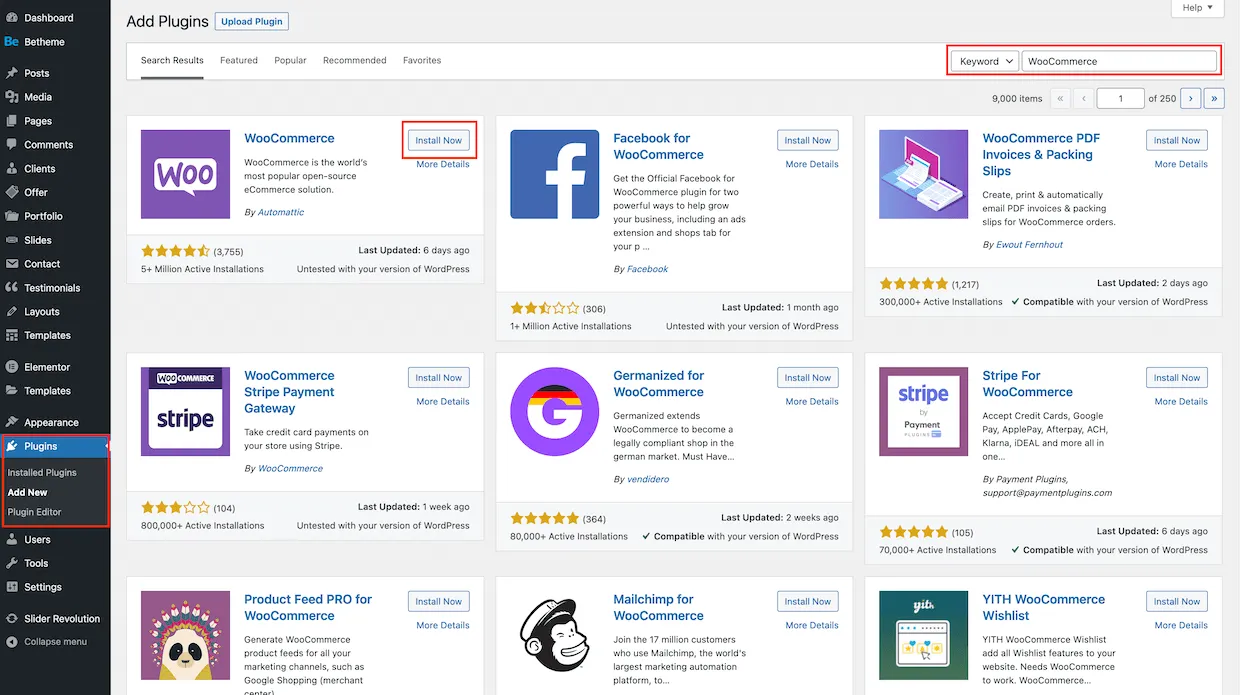Install Stripe For WooCommerce plugin
The width and height of the screenshot is (1240, 695).
click(x=1177, y=378)
